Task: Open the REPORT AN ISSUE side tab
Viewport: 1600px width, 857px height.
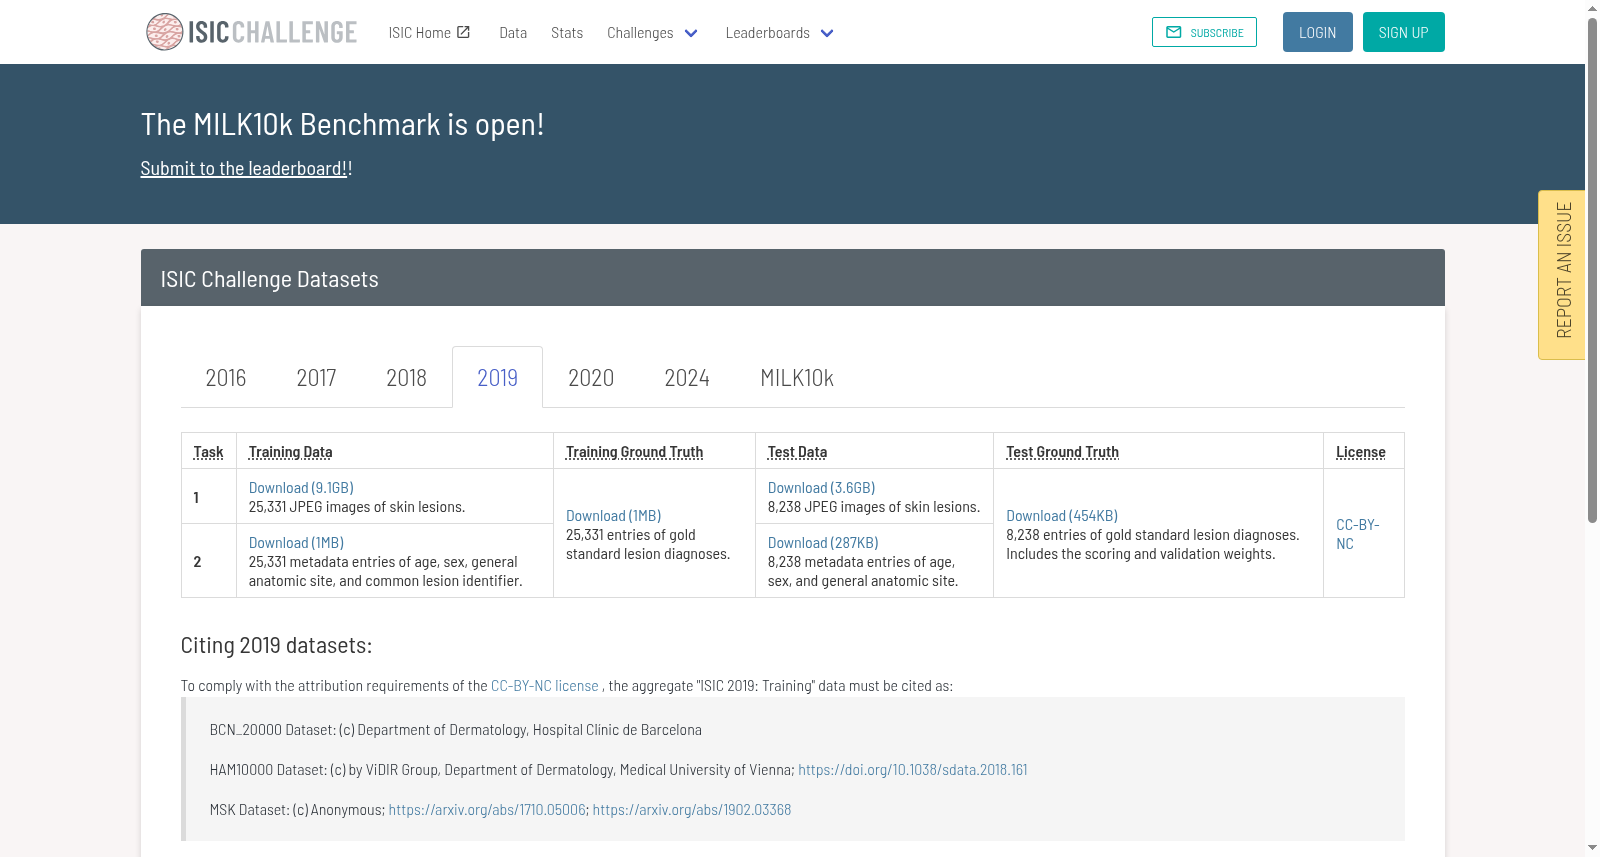Action: 1562,274
